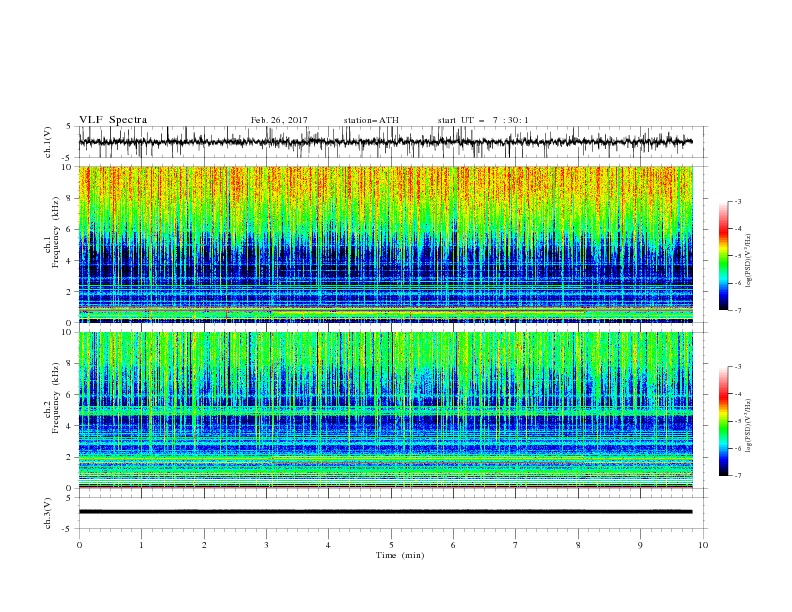This screenshot has width=792, height=612.
Task: Click ch.2 frequency axis tick "10"
Action: 68,332
